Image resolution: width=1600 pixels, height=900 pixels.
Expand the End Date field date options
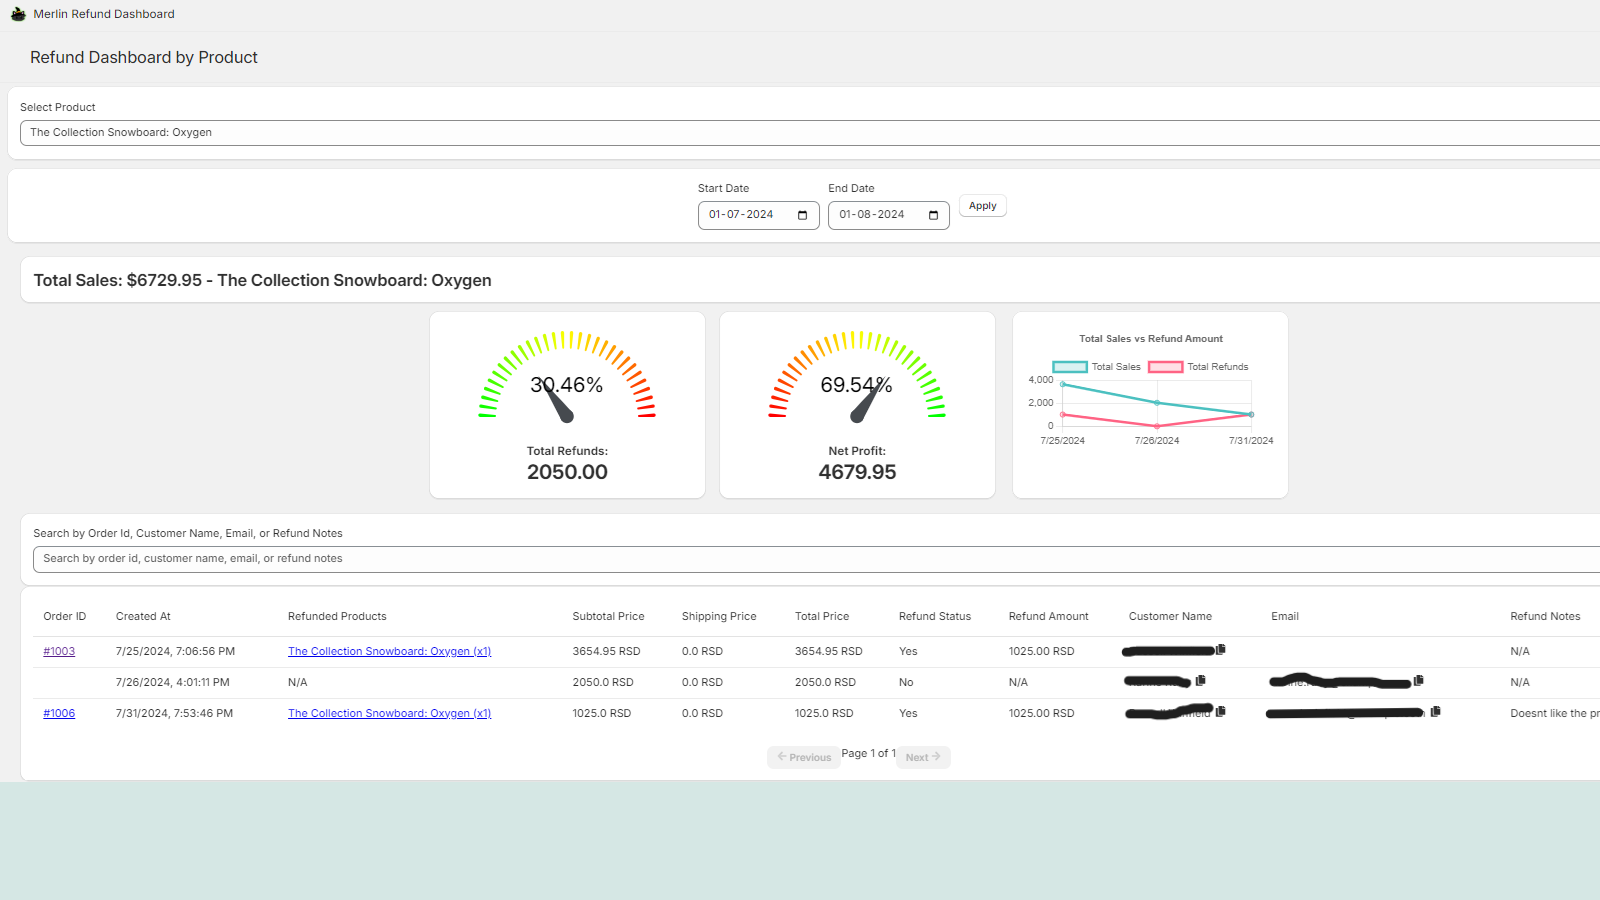(932, 214)
